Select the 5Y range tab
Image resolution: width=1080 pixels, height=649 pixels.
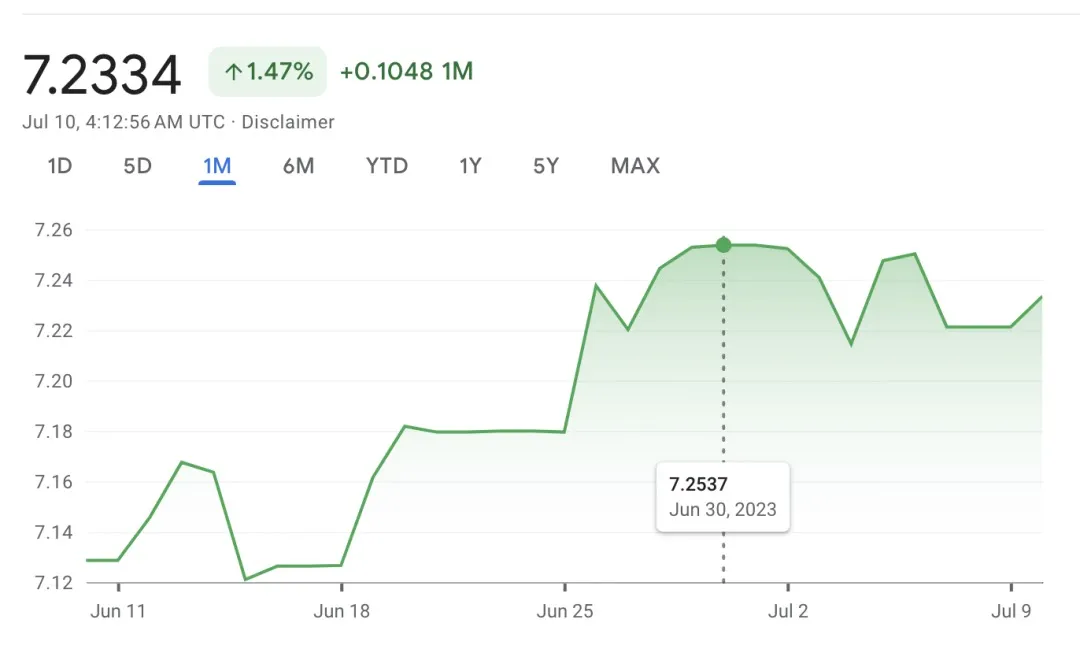point(546,166)
